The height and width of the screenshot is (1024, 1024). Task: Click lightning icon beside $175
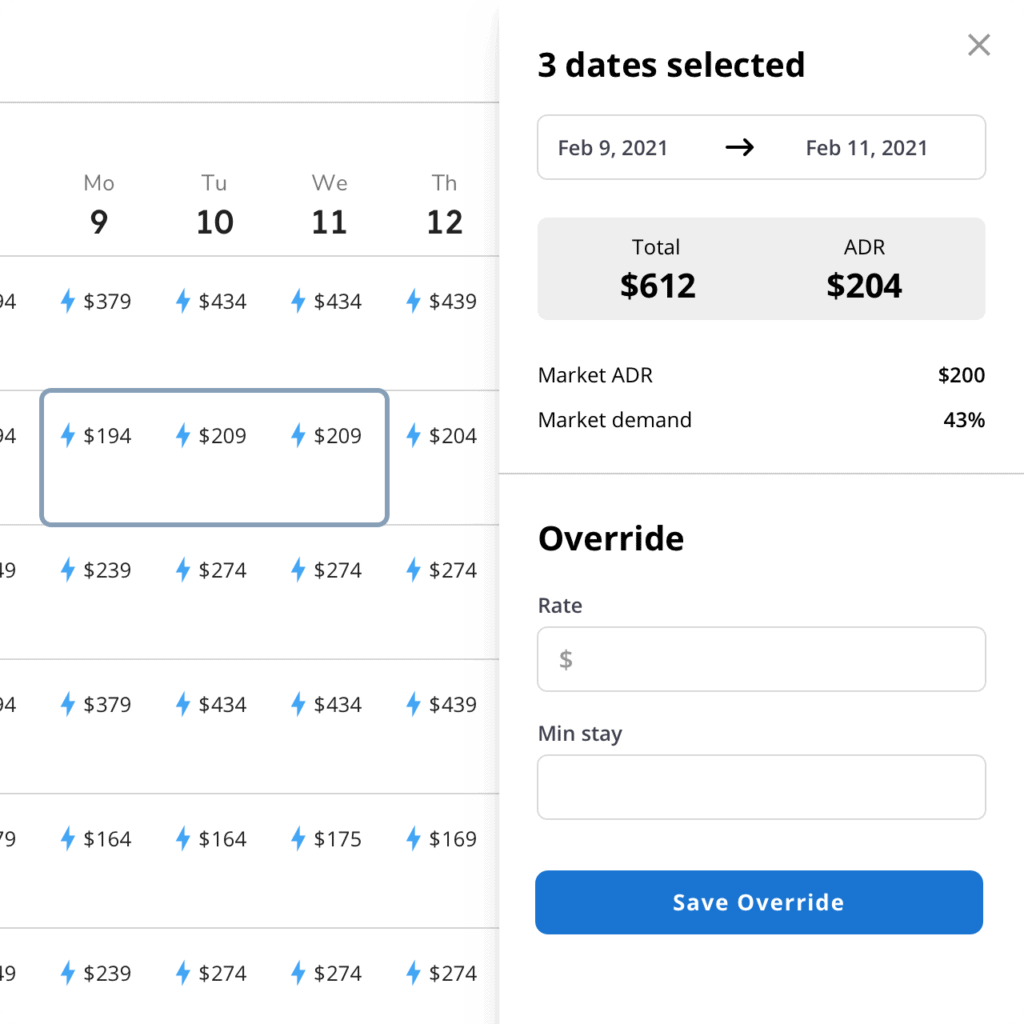coord(298,838)
